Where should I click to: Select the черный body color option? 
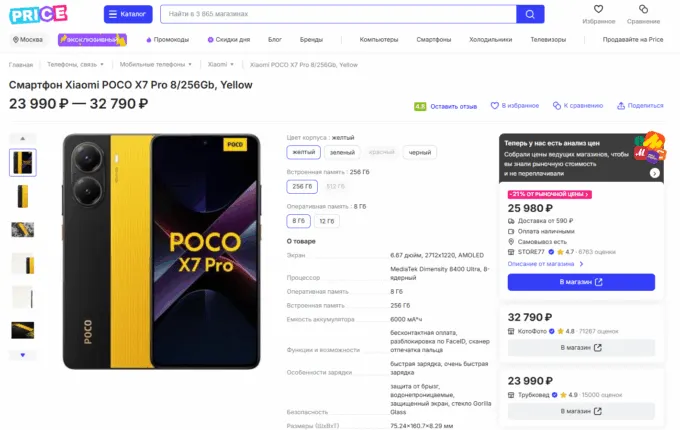pyautogui.click(x=420, y=152)
